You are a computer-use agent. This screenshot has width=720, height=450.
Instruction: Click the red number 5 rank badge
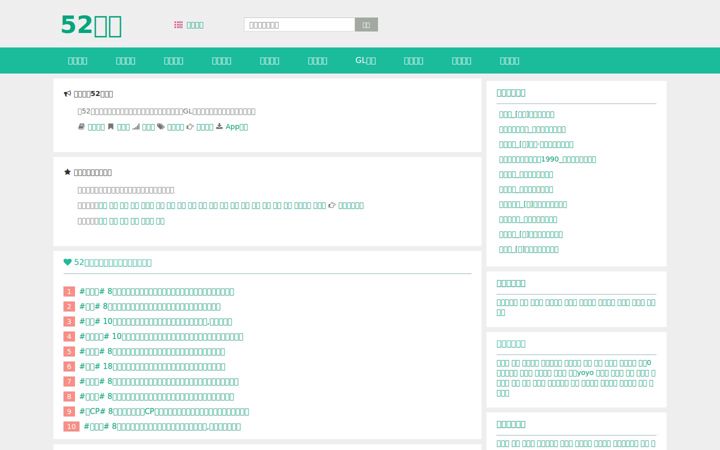point(69,352)
